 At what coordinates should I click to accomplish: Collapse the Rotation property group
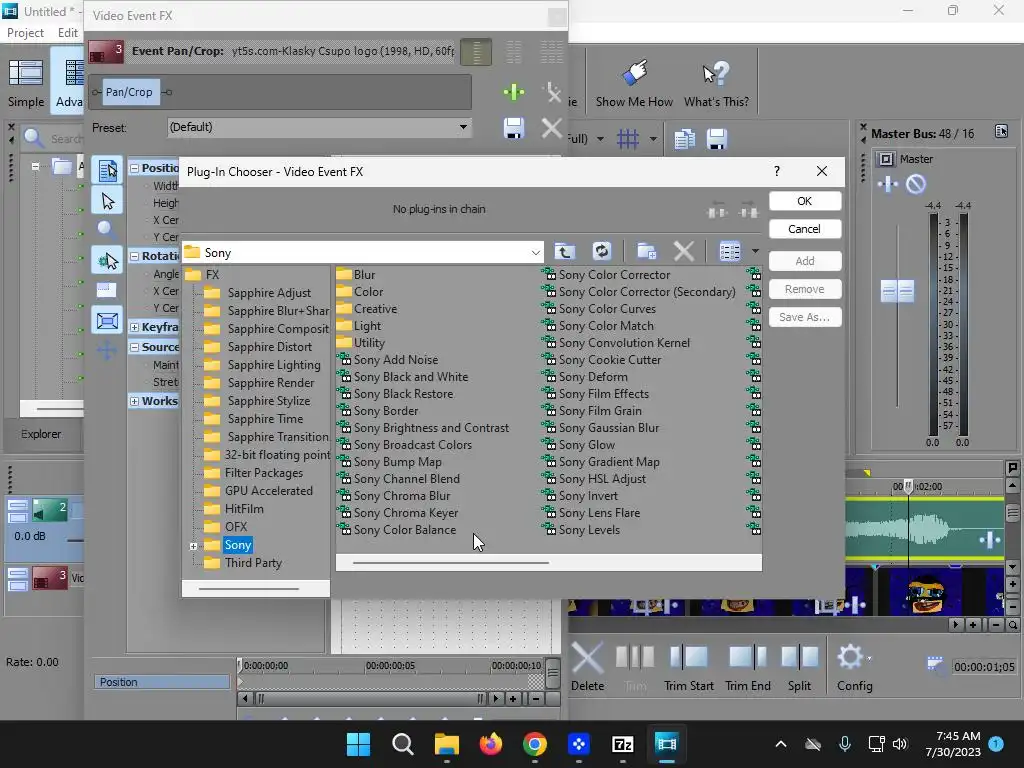[134, 256]
